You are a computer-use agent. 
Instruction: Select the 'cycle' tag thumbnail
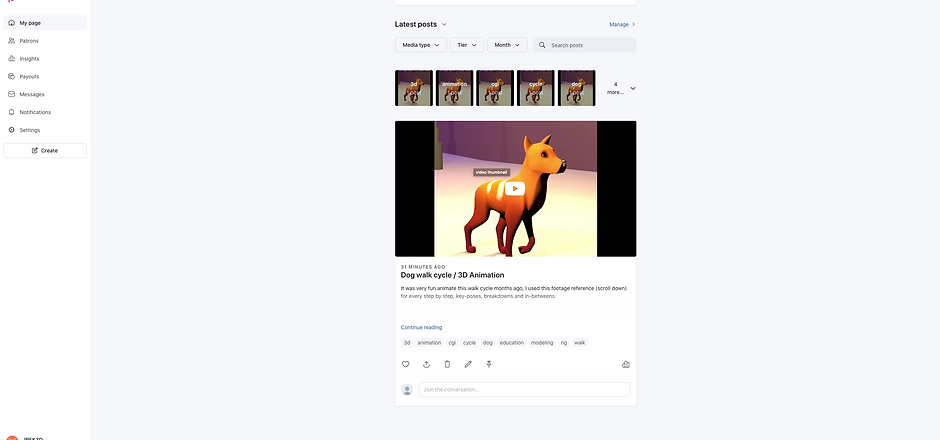[536, 88]
